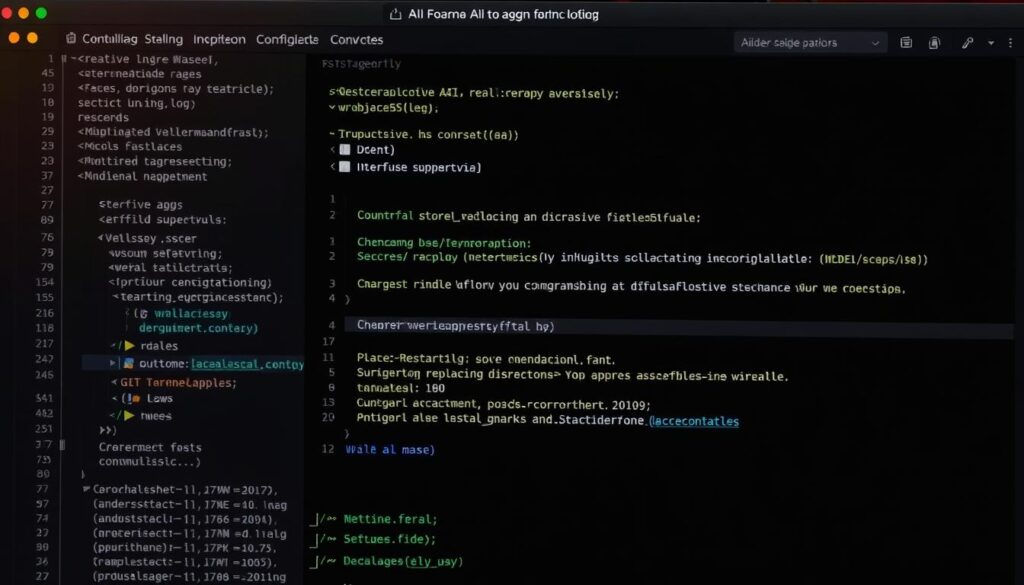This screenshot has width=1024, height=585.
Task: Click the document copy icon in the top-right toolbar
Action: tap(935, 42)
